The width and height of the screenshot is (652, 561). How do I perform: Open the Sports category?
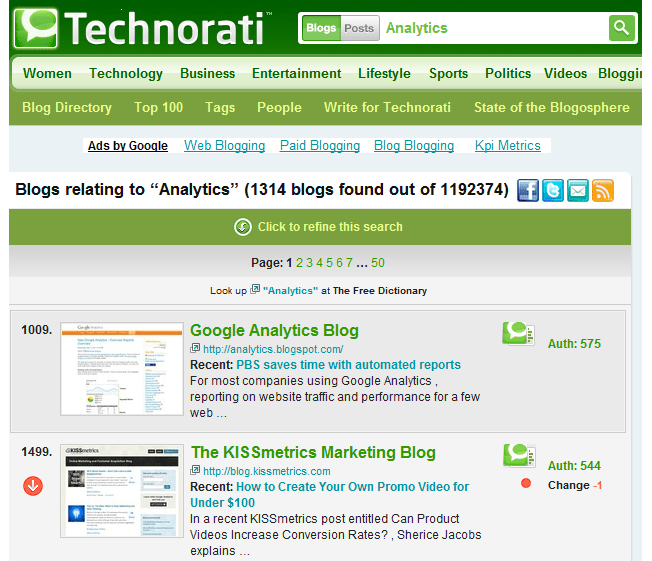tap(449, 74)
